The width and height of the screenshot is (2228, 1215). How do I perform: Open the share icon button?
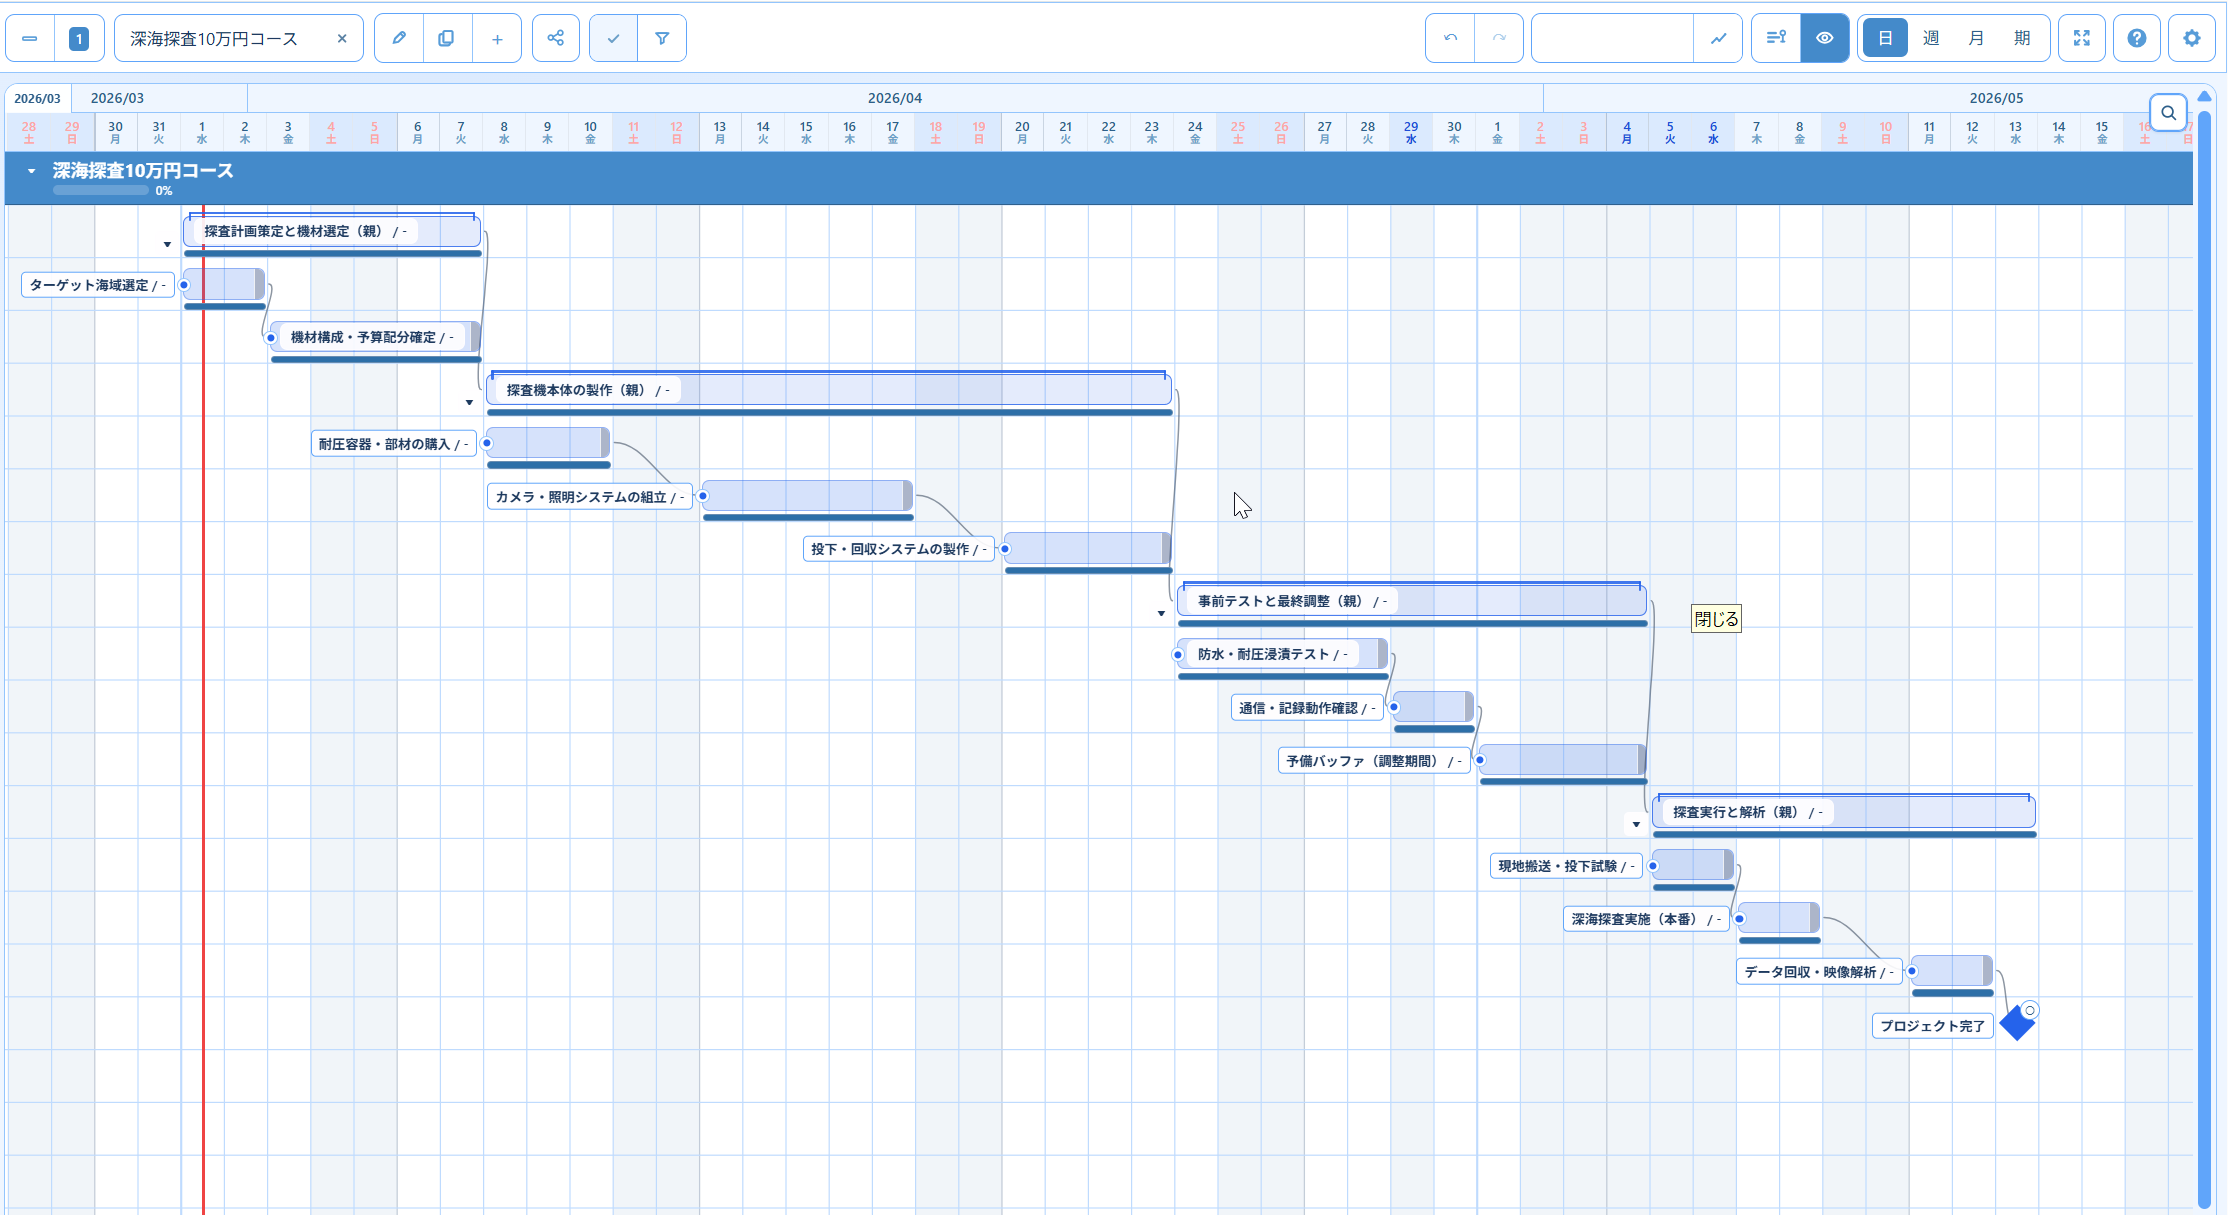(556, 38)
